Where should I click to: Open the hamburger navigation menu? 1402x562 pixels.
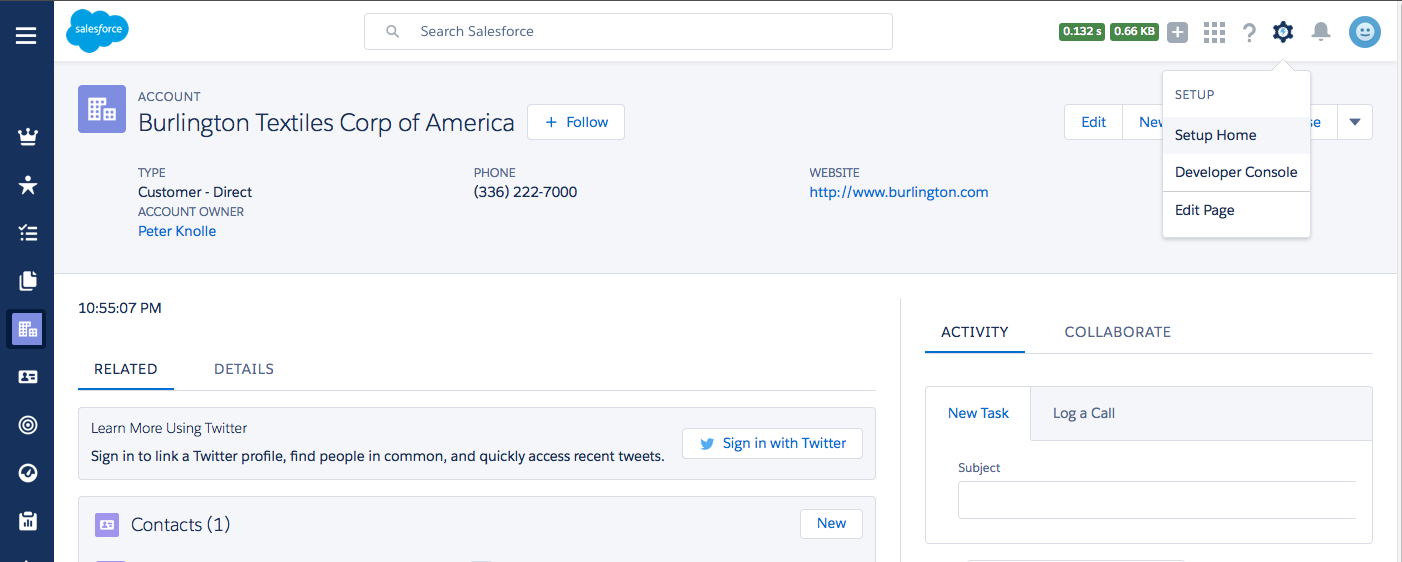[x=26, y=36]
